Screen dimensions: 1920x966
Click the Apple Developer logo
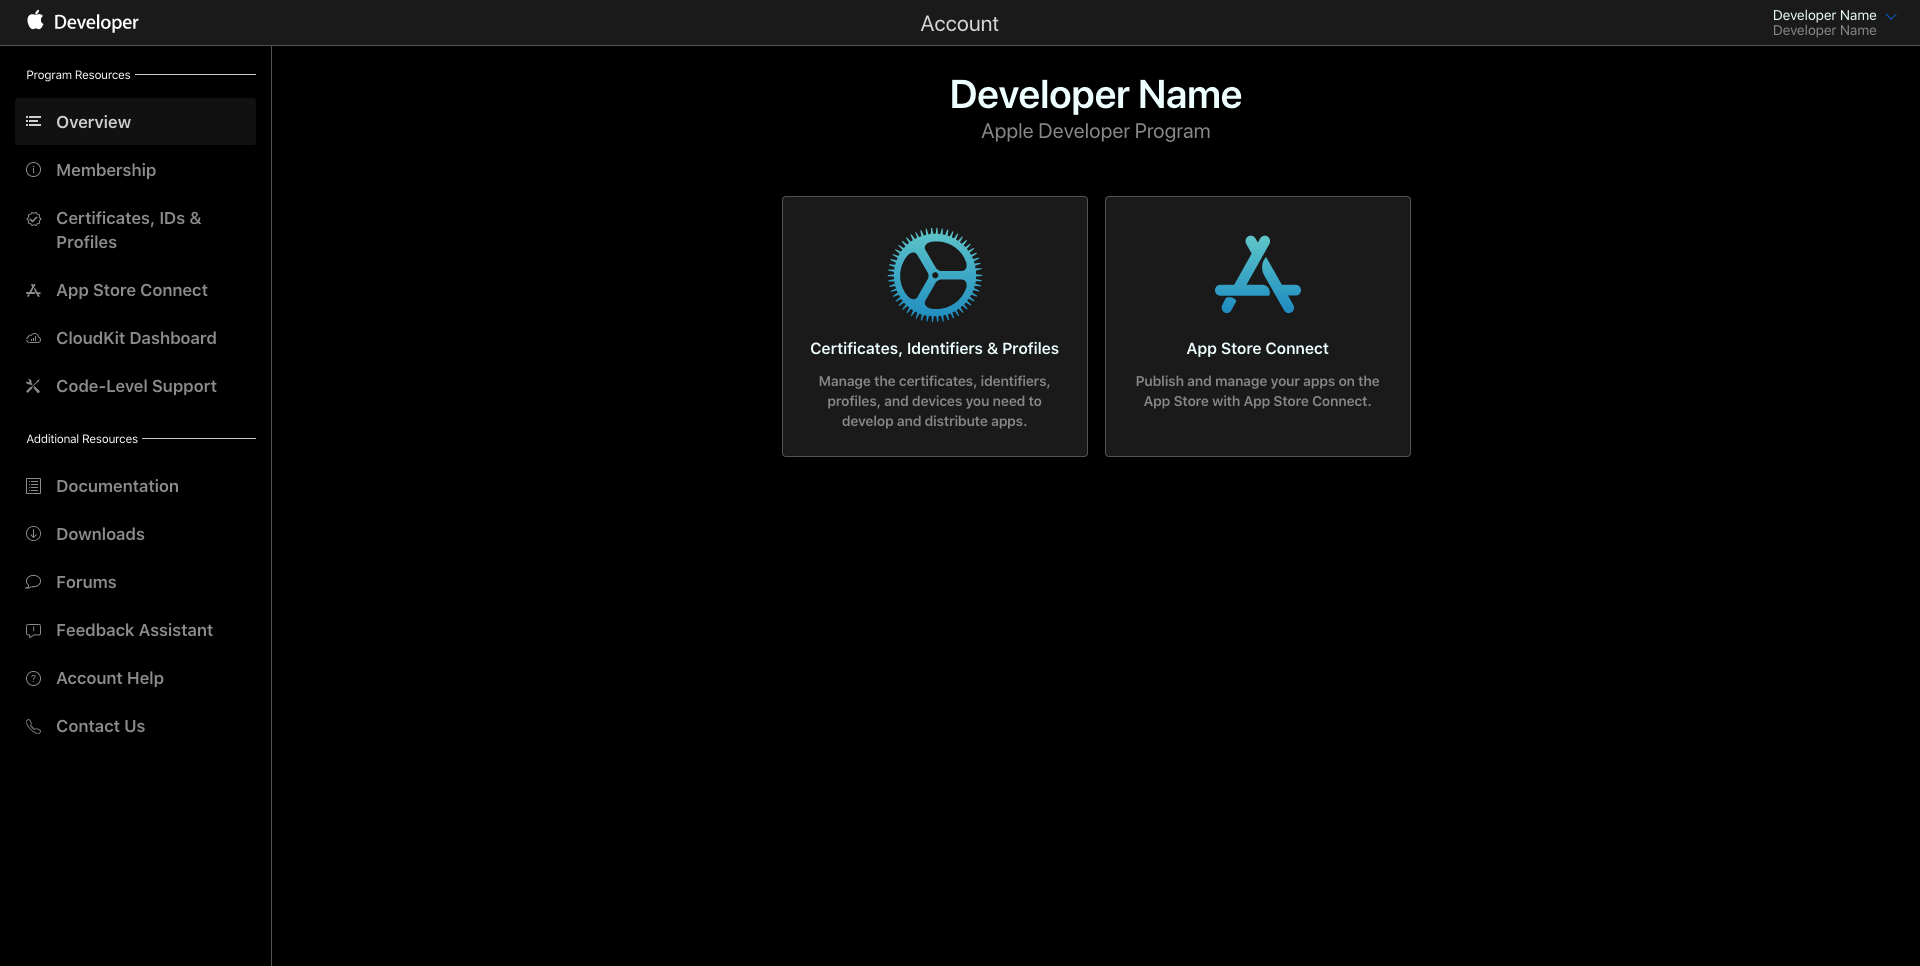click(x=82, y=21)
